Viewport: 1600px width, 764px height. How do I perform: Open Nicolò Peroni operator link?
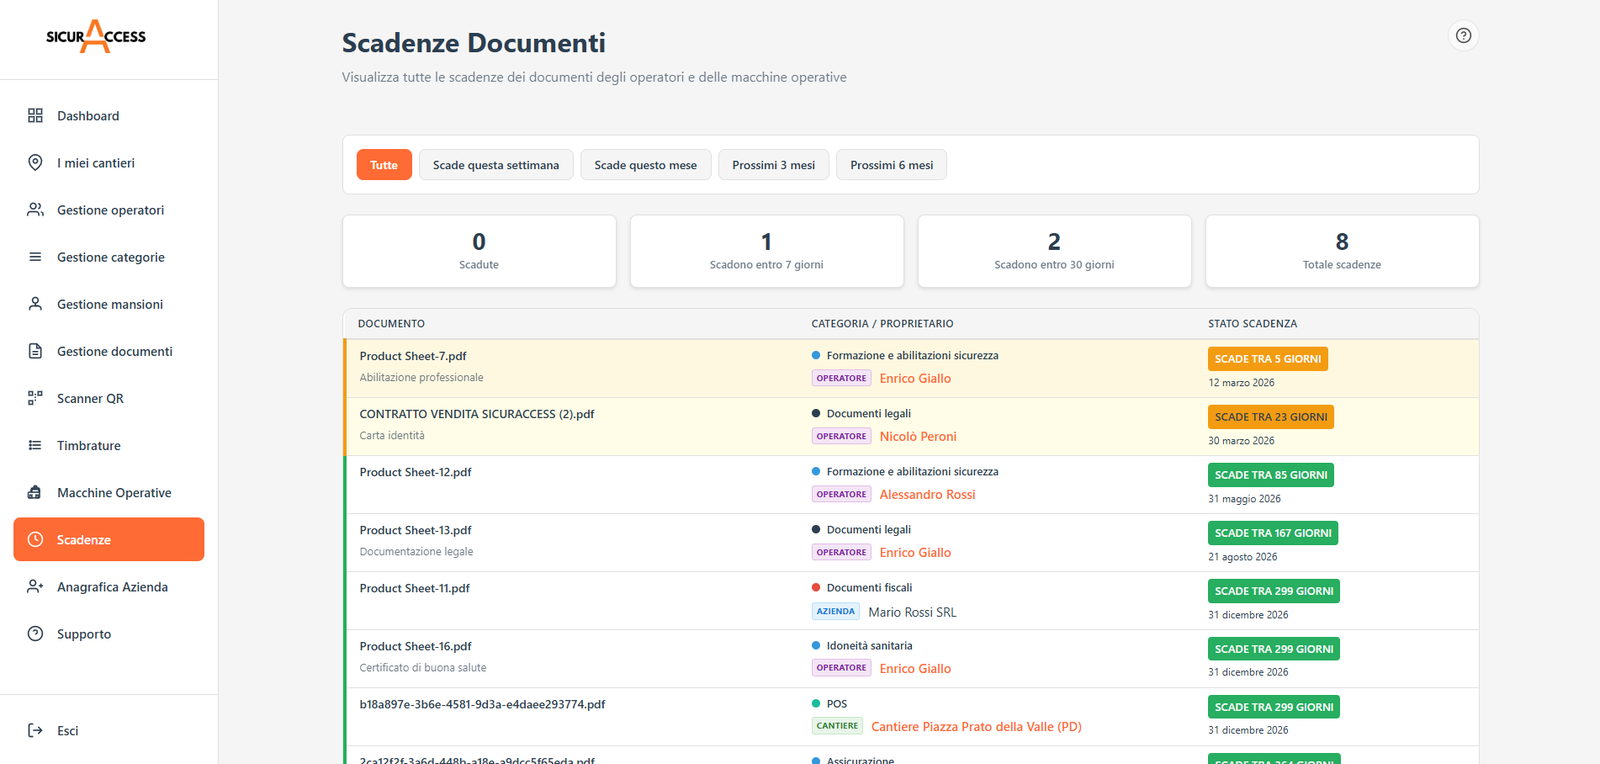click(x=918, y=437)
